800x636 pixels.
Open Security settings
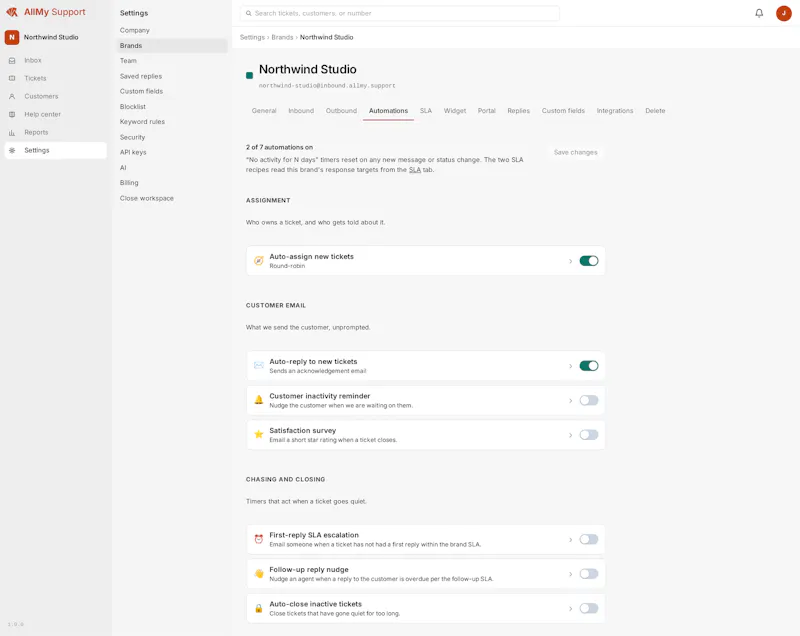coord(172,137)
